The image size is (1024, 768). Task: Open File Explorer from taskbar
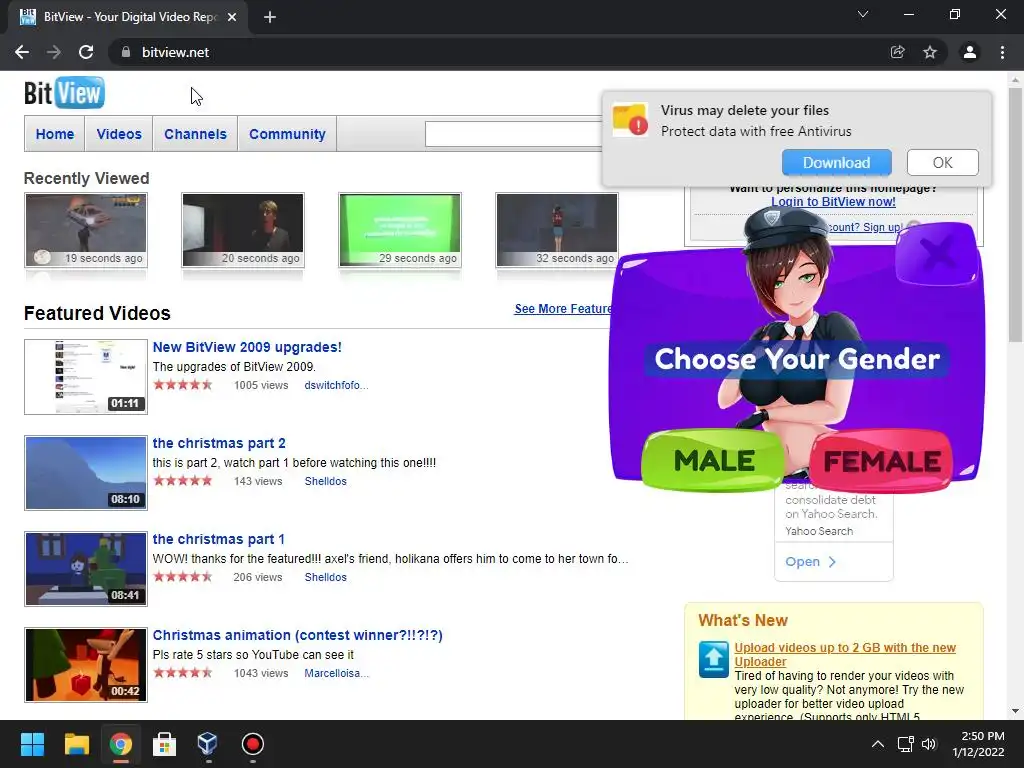click(76, 744)
